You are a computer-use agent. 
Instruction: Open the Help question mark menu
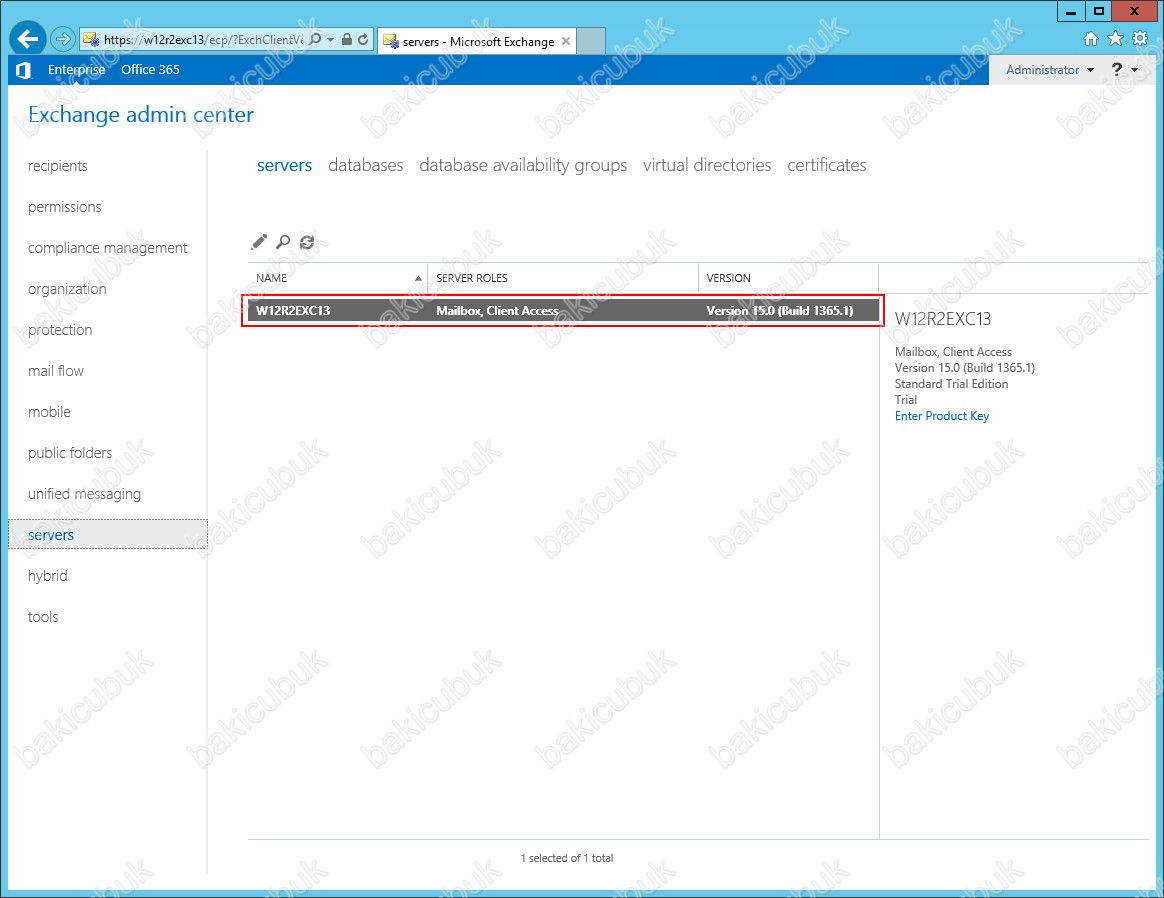(x=1116, y=70)
